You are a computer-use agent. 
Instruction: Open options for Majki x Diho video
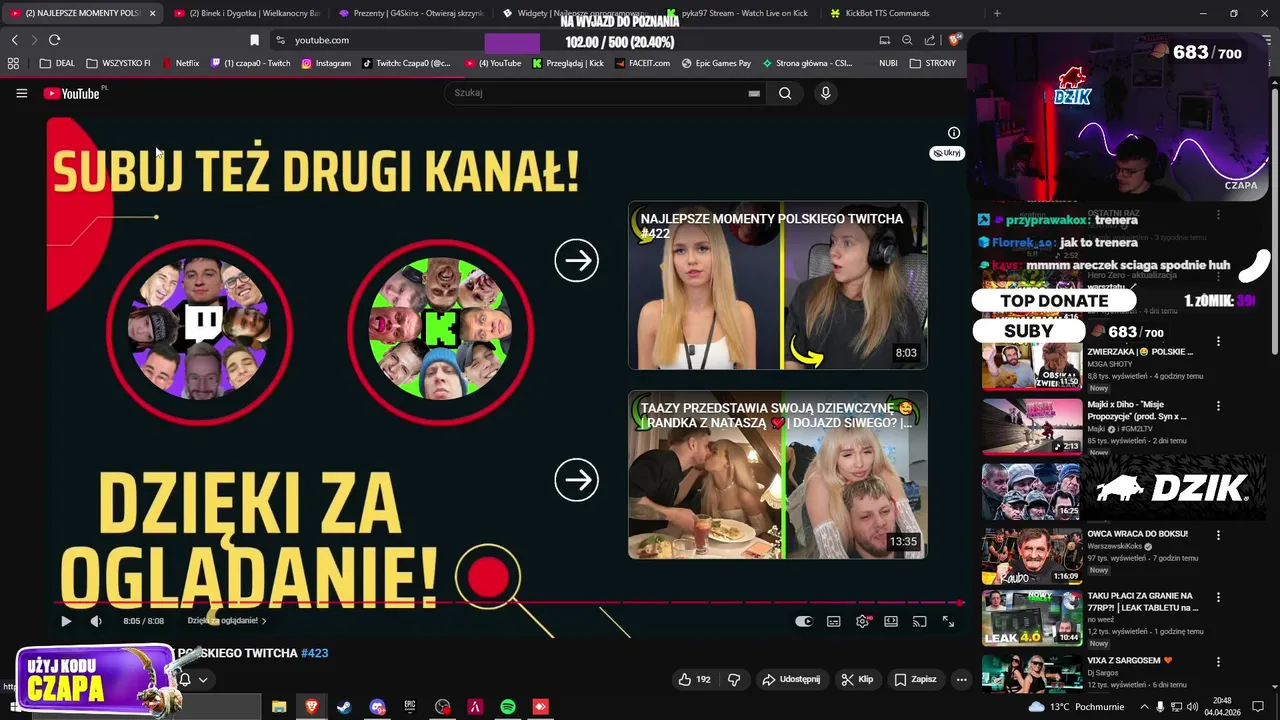[1218, 406]
